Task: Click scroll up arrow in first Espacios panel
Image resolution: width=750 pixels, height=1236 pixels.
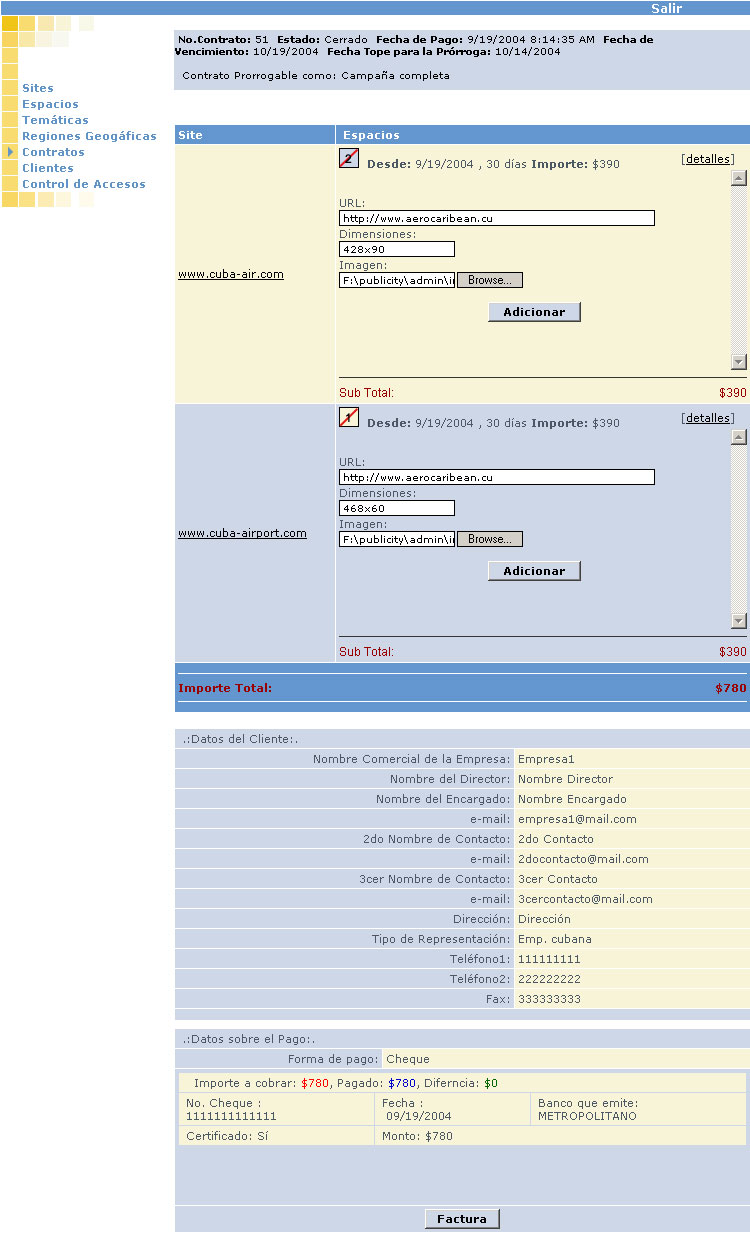Action: click(x=739, y=178)
